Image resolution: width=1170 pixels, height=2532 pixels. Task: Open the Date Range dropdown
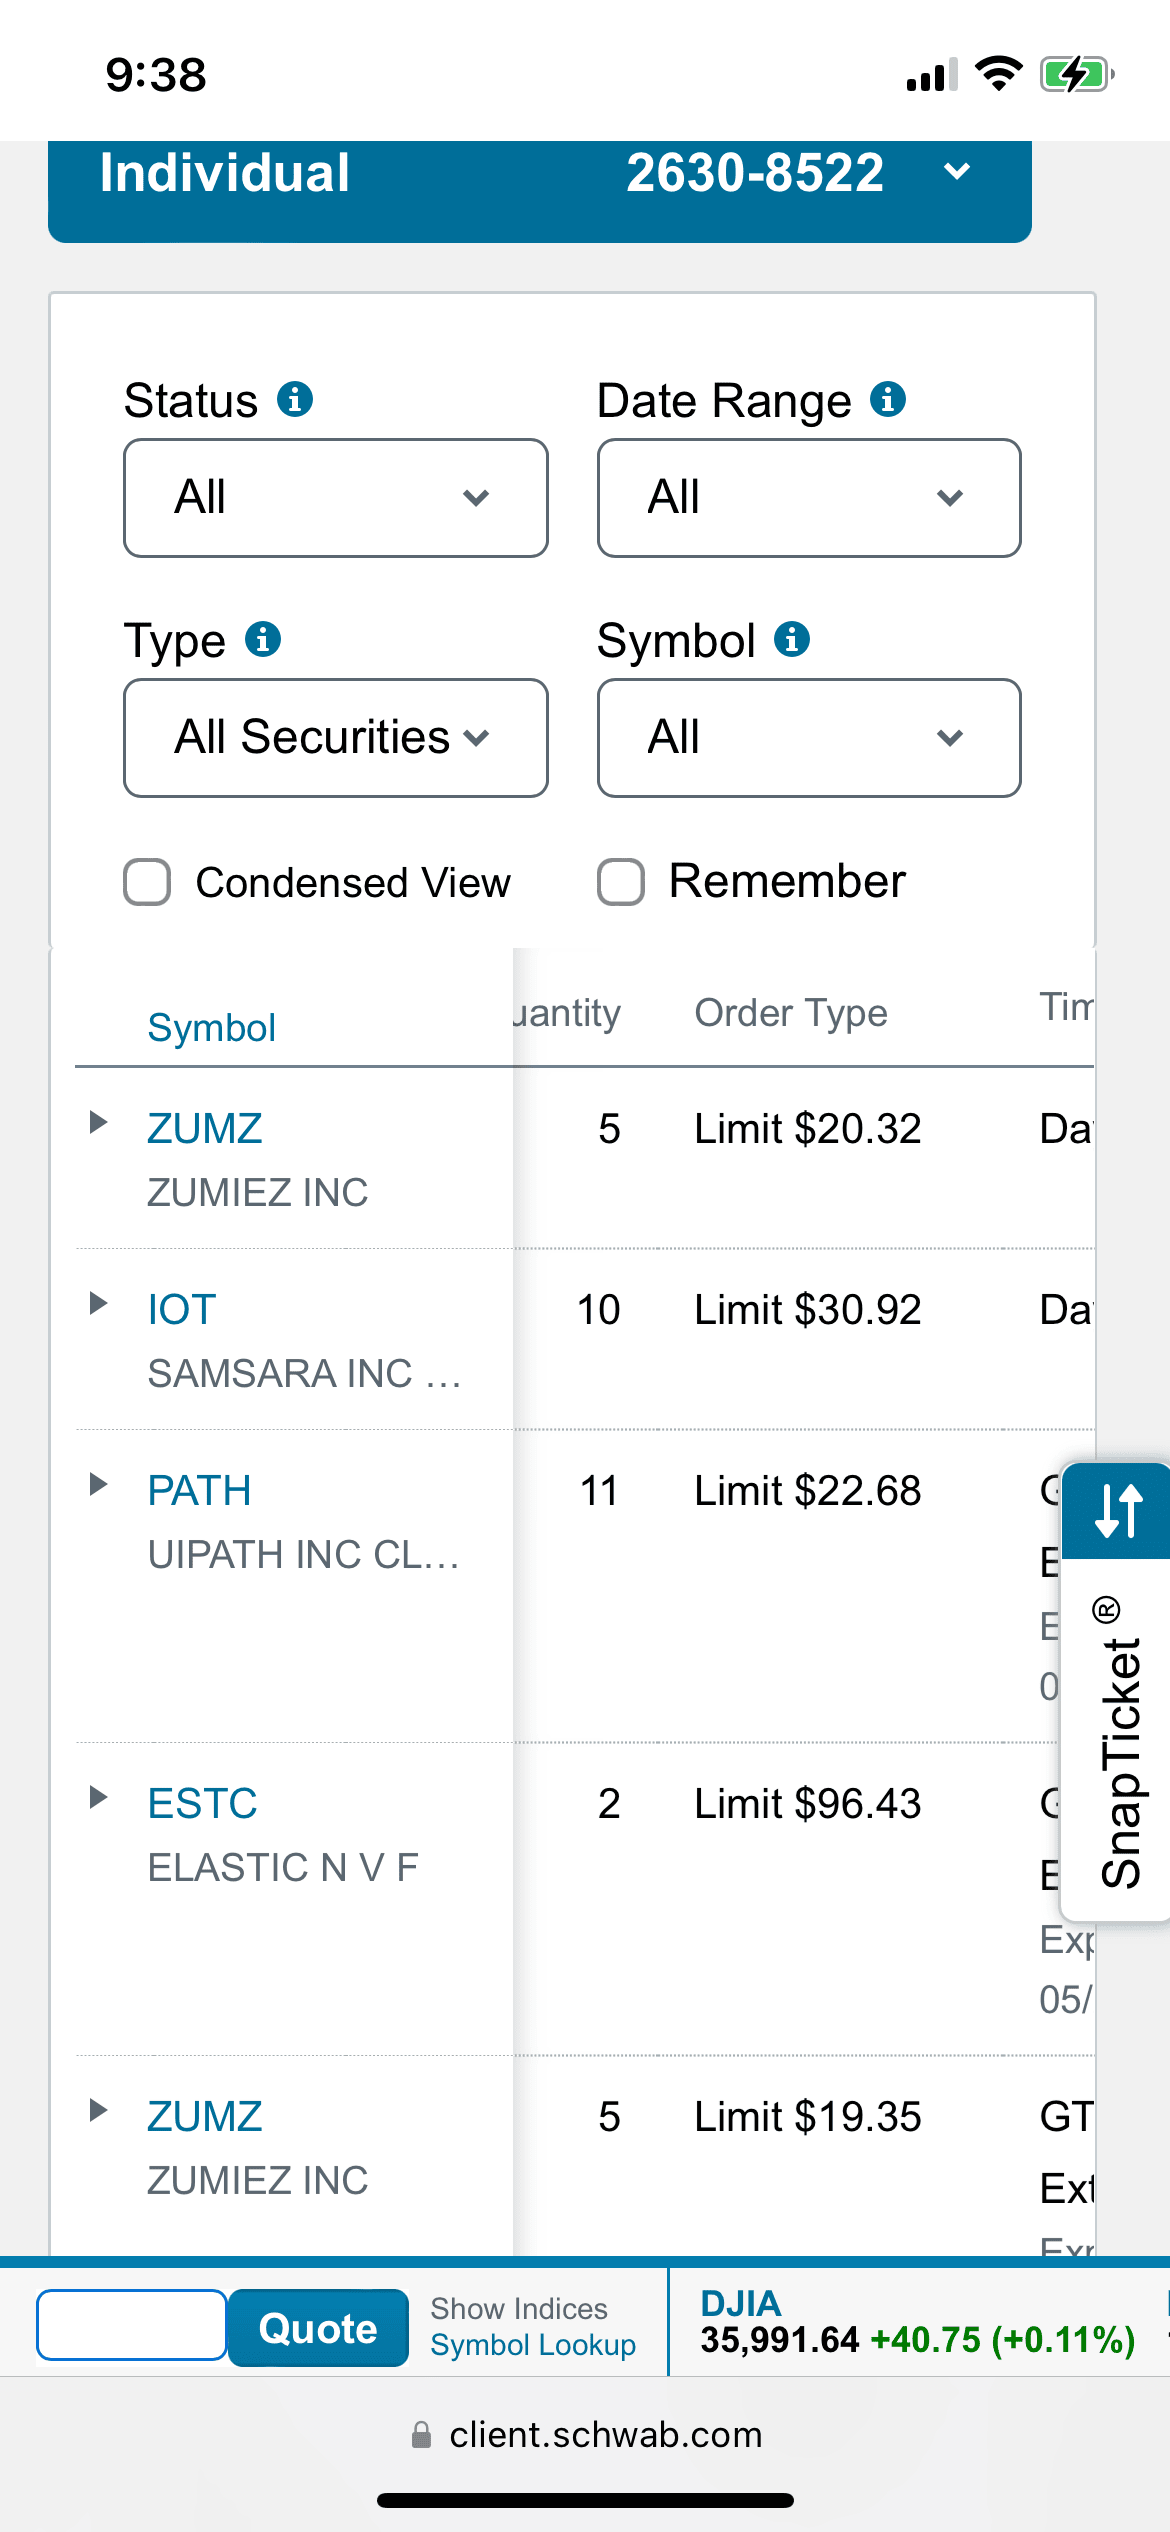(x=809, y=498)
